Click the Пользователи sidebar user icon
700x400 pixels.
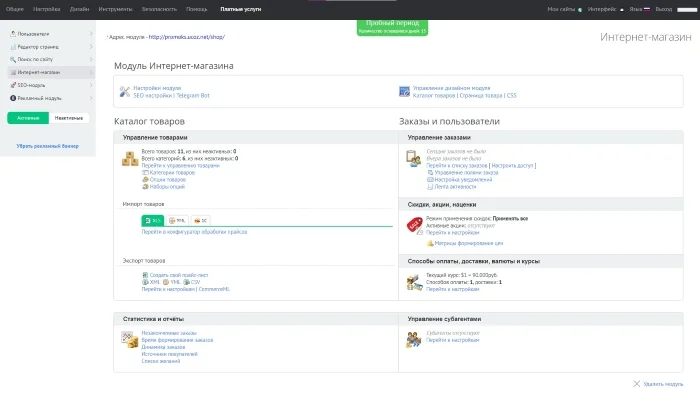tap(13, 34)
